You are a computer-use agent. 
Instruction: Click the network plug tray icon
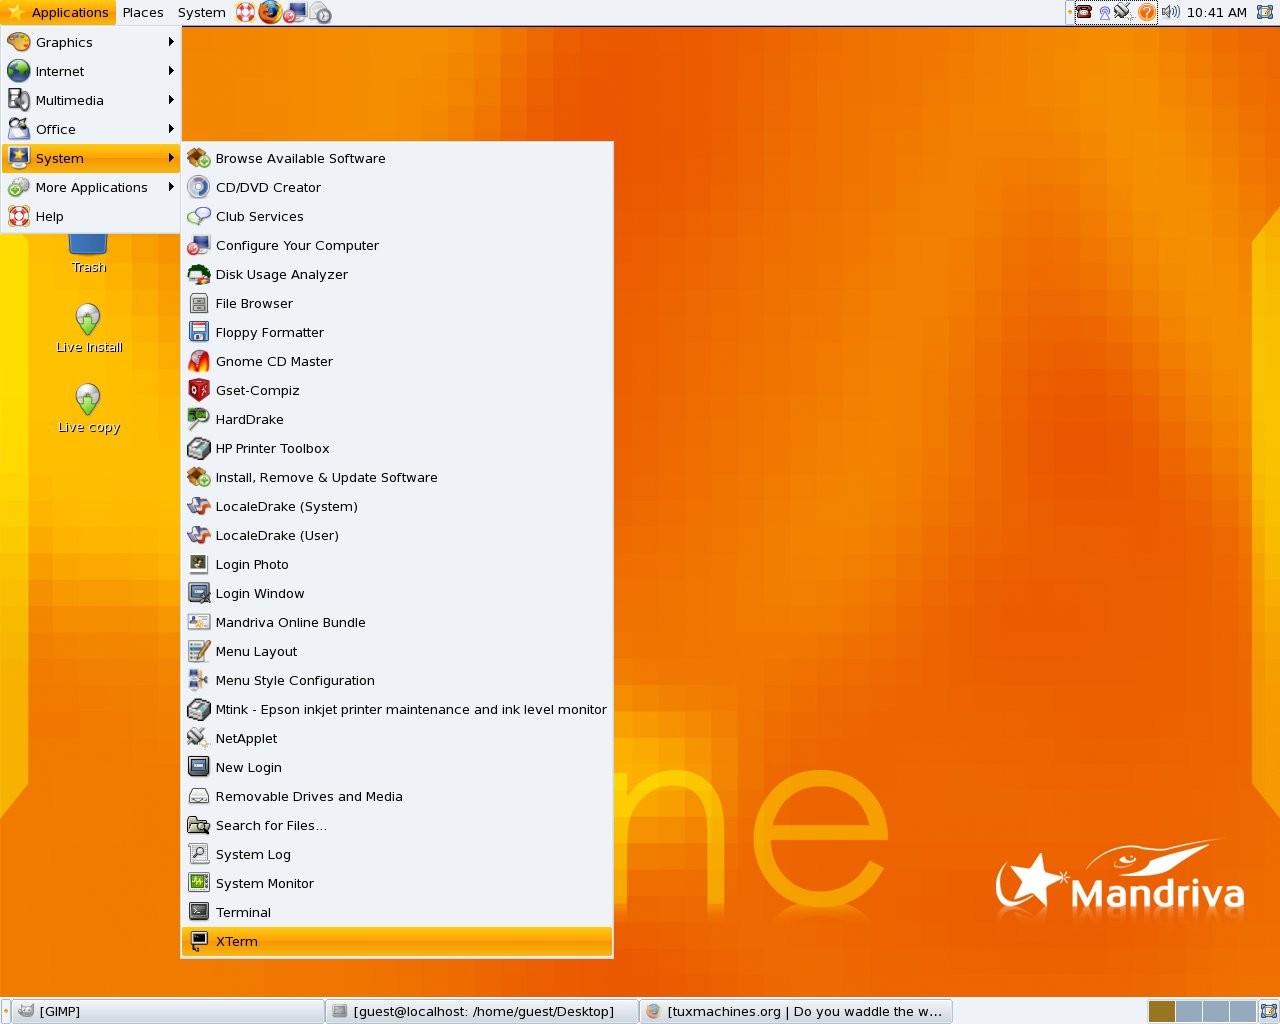tap(1124, 12)
